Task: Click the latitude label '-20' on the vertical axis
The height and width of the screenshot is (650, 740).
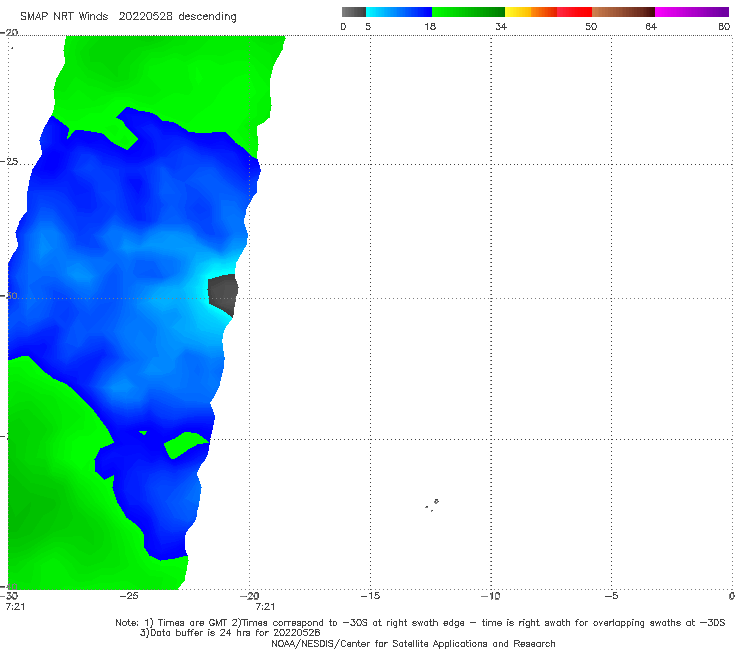Action: (9, 33)
